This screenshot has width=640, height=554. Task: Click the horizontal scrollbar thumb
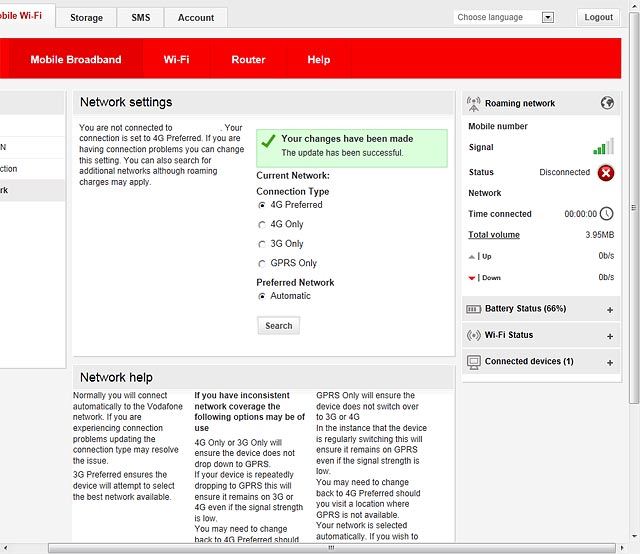coord(331,548)
